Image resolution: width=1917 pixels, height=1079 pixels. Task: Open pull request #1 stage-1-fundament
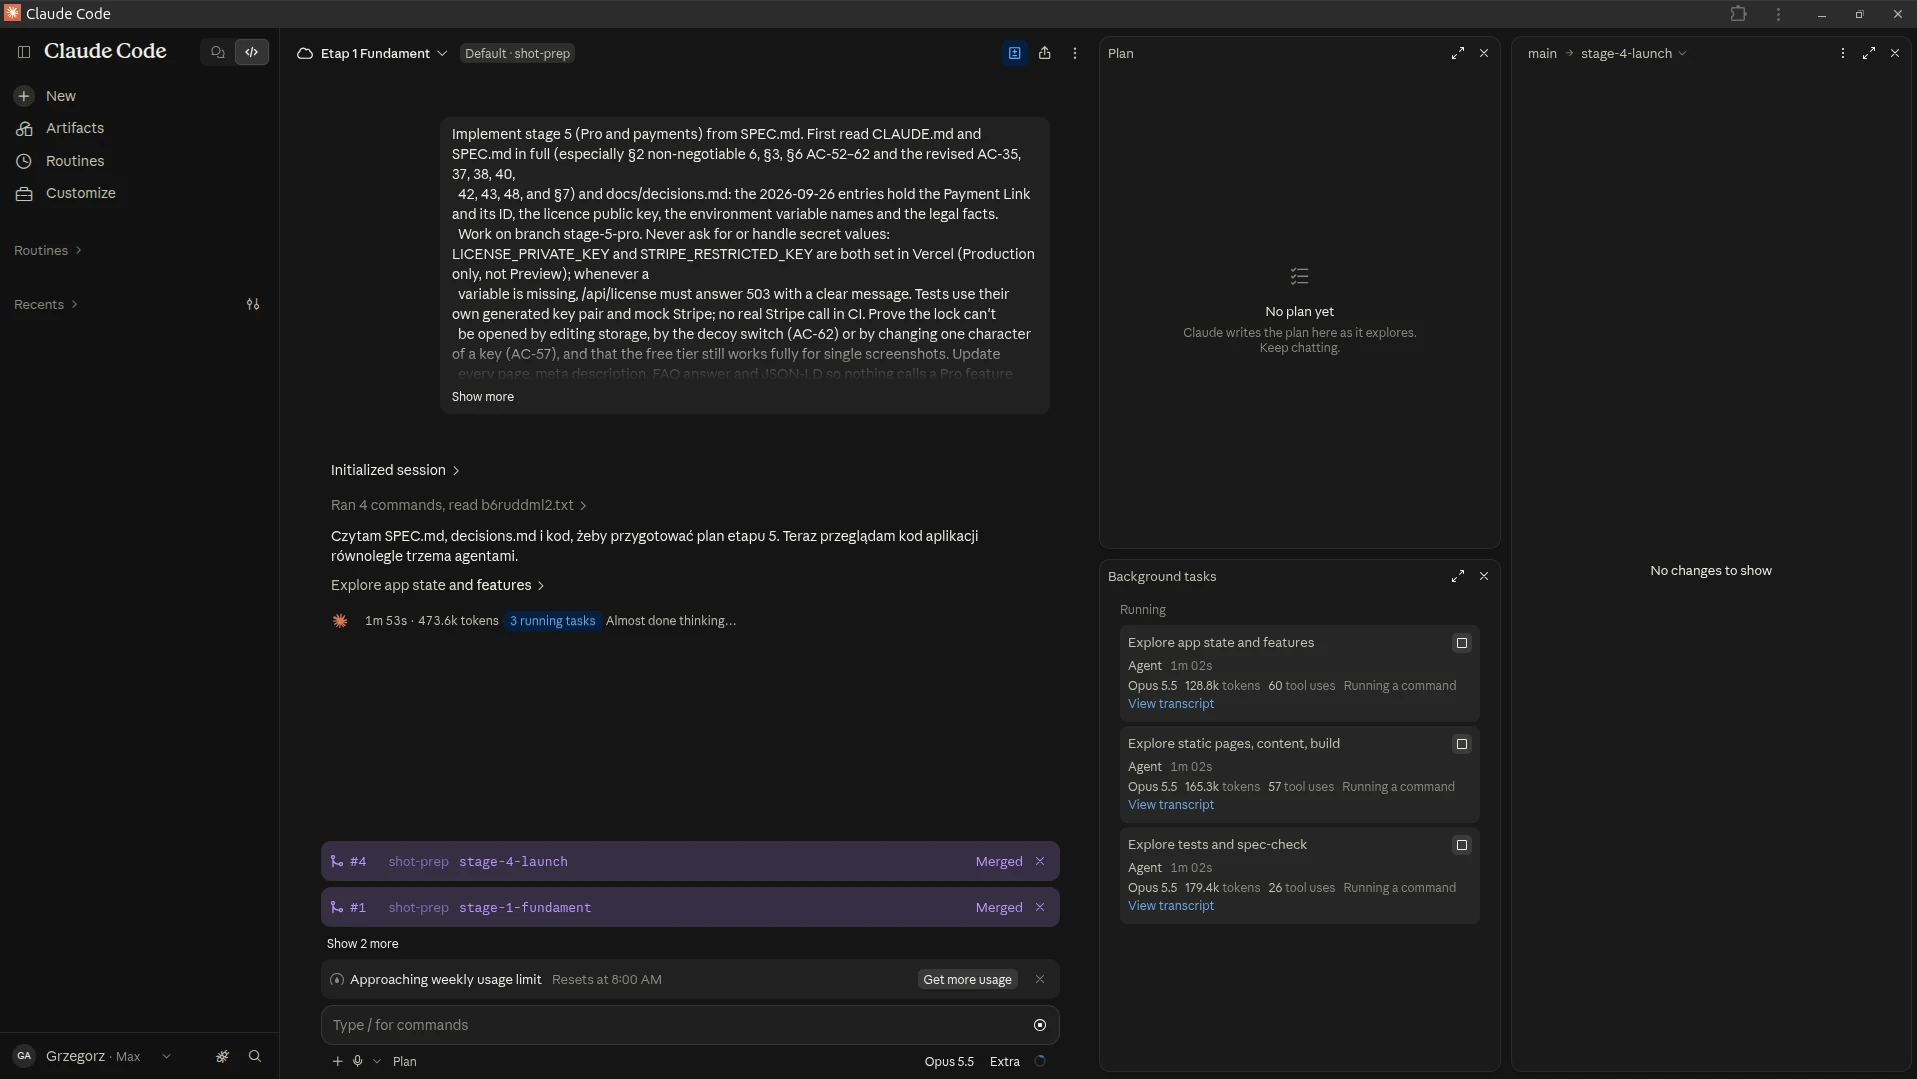[x=690, y=907]
